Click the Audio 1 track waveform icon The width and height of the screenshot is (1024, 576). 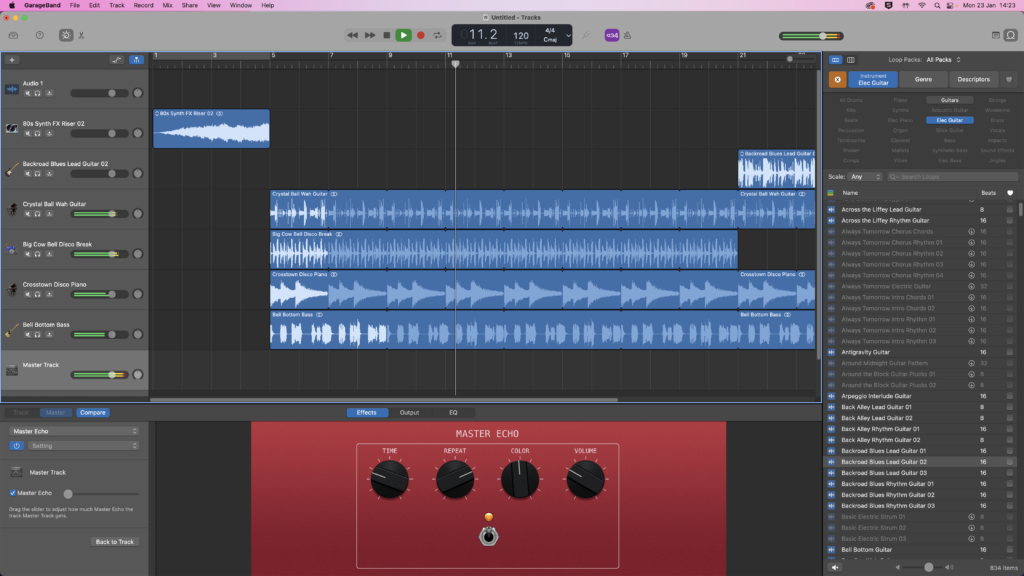pyautogui.click(x=12, y=89)
